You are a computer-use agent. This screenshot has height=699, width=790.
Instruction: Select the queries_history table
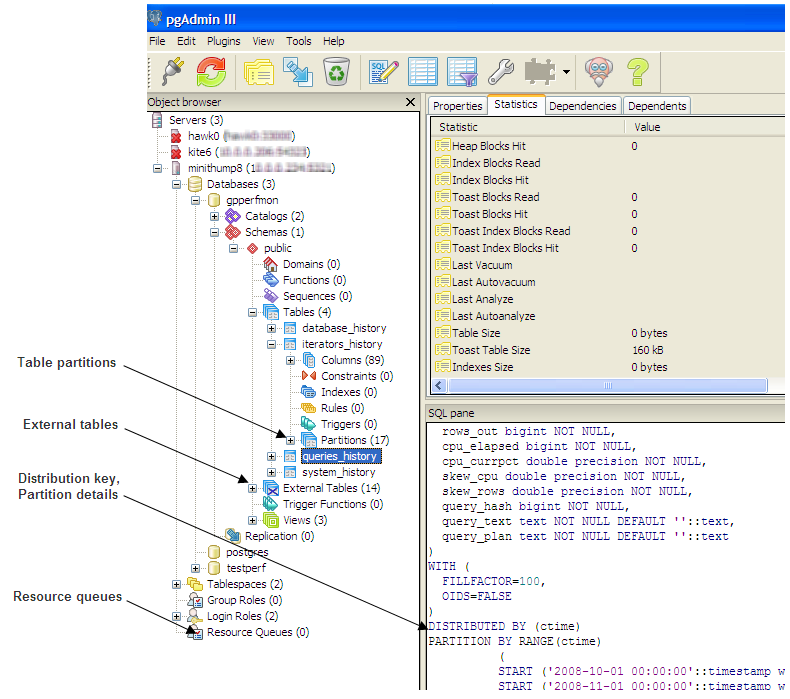[339, 456]
